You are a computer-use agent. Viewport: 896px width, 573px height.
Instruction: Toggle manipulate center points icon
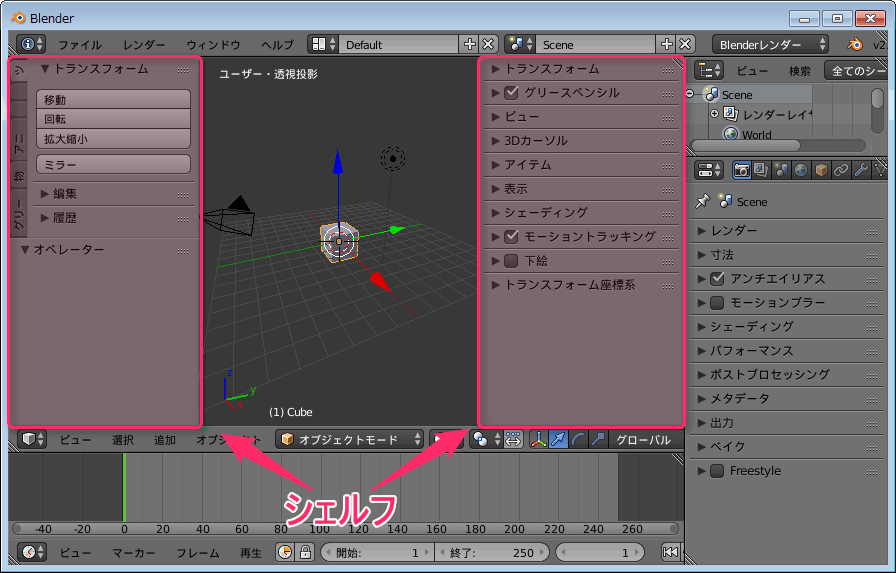point(513,439)
